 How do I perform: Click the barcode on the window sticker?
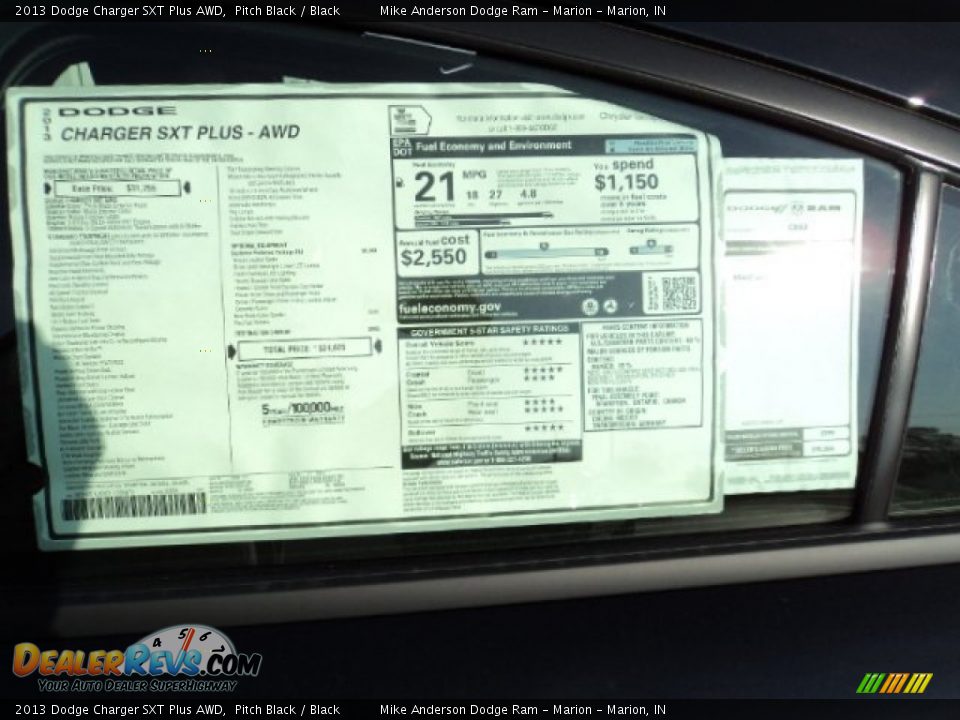pos(133,507)
